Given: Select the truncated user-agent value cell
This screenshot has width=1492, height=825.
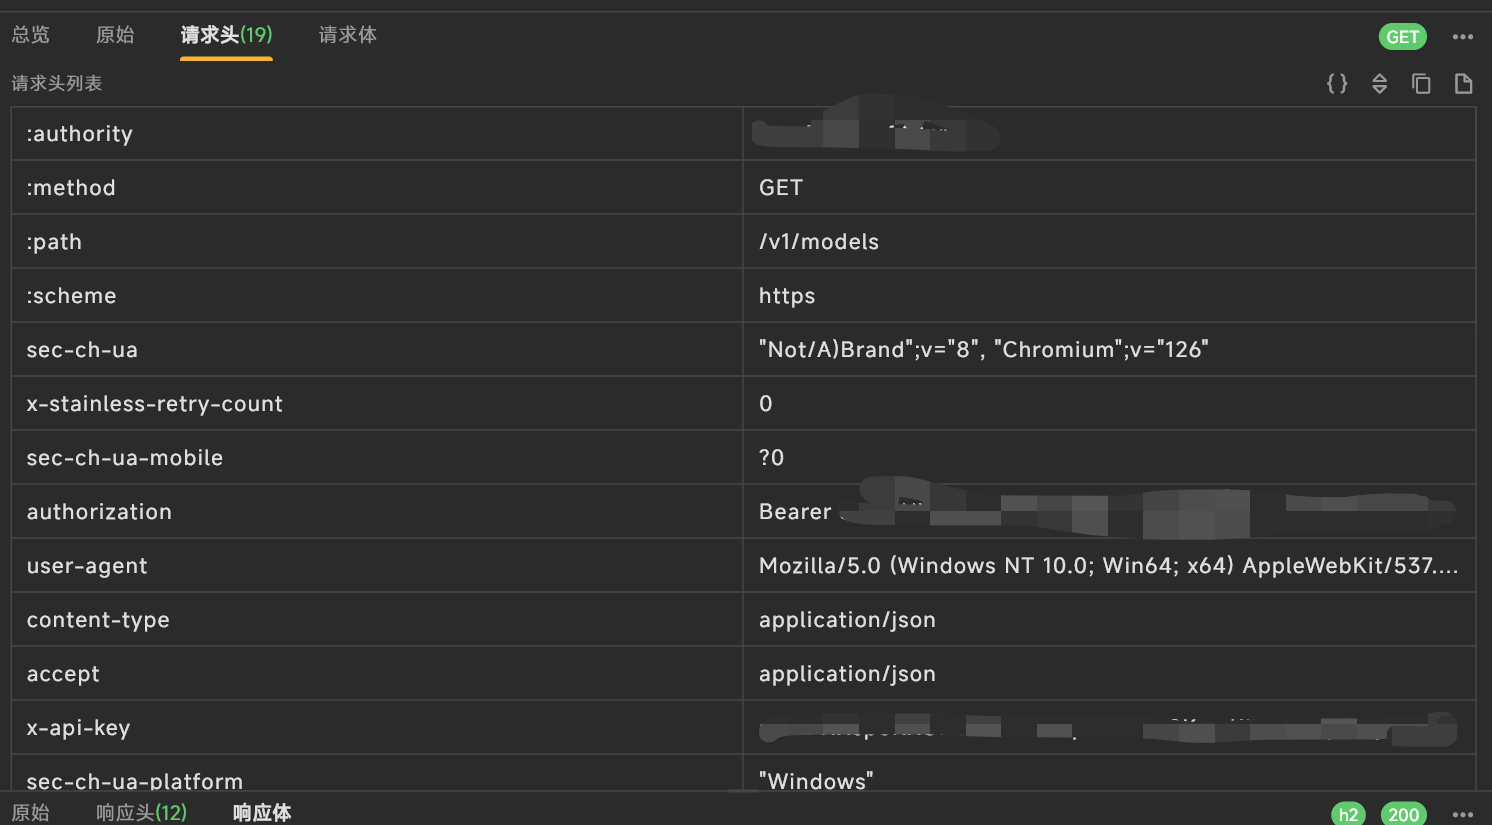Looking at the screenshot, I should pos(1109,566).
